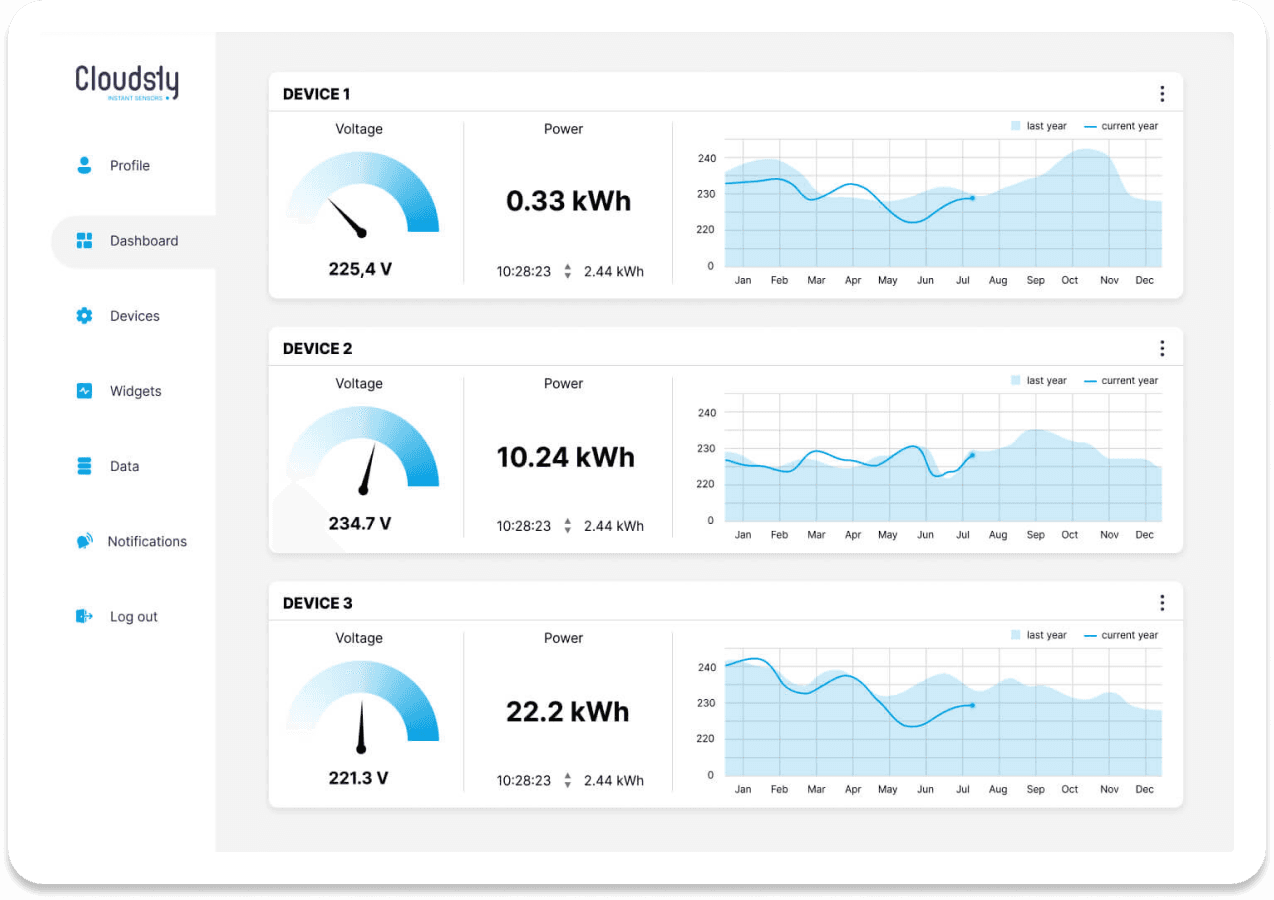The image size is (1274, 900).
Task: Click the Log out icon
Action: pyautogui.click(x=84, y=616)
